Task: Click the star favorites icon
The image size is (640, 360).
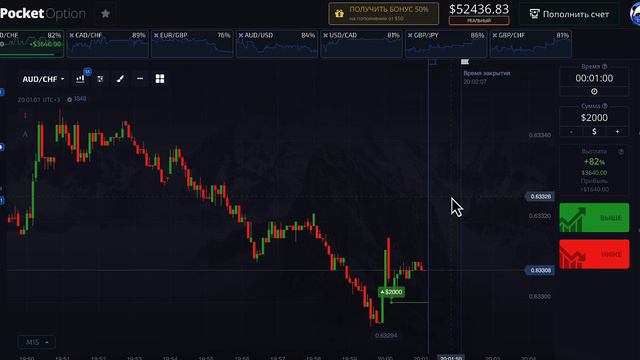Action: coord(105,14)
